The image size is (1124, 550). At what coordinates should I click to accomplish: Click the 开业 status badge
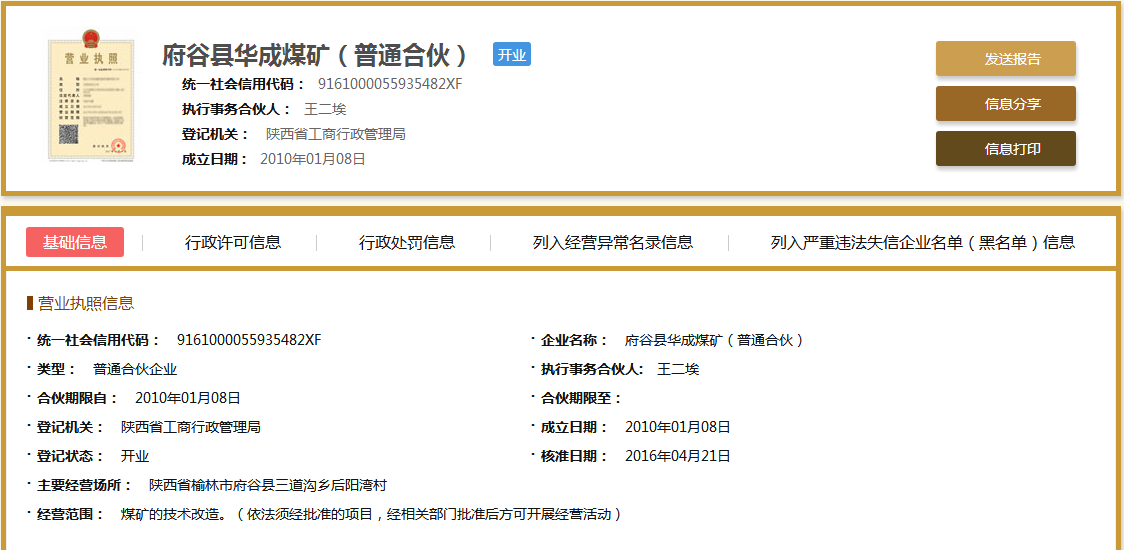coord(512,55)
